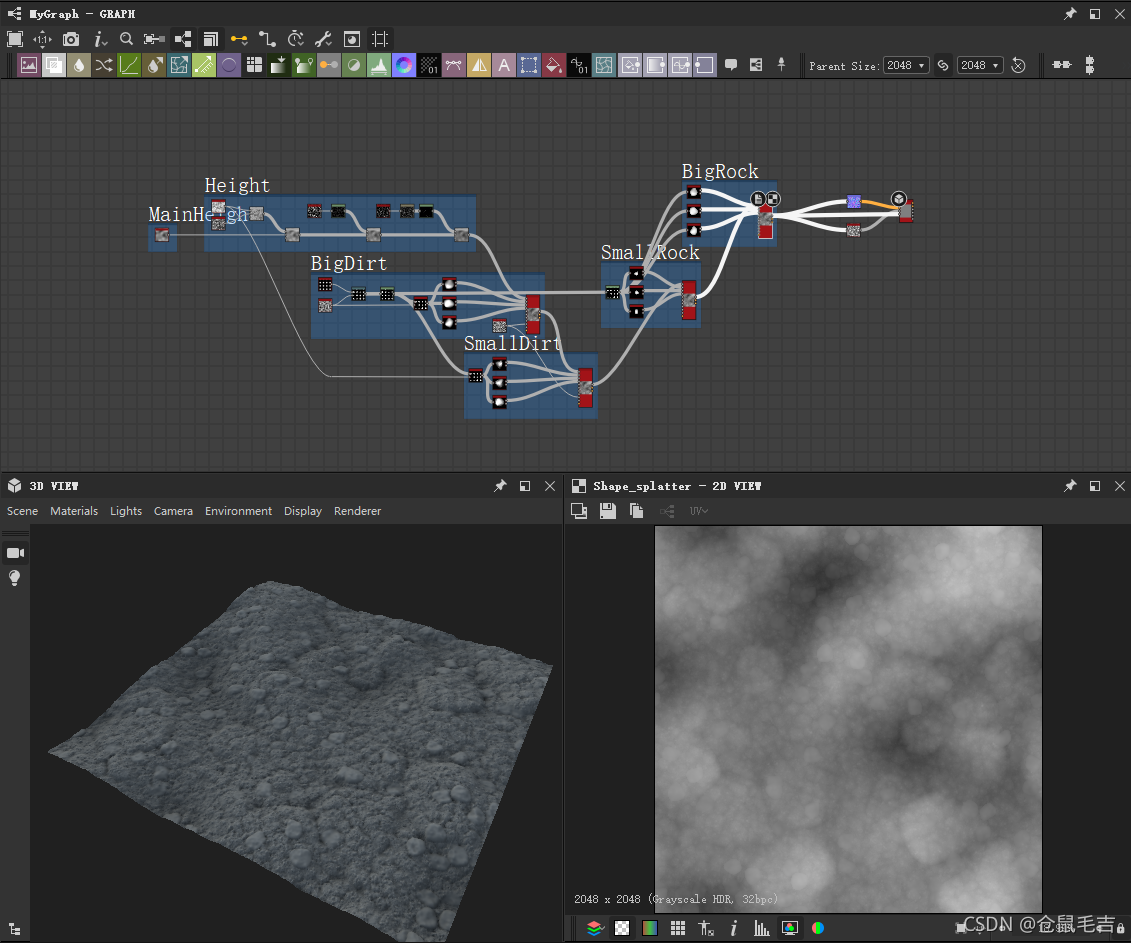Image resolution: width=1131 pixels, height=943 pixels.
Task: Open the Environment menu in 3D view
Action: tap(238, 511)
